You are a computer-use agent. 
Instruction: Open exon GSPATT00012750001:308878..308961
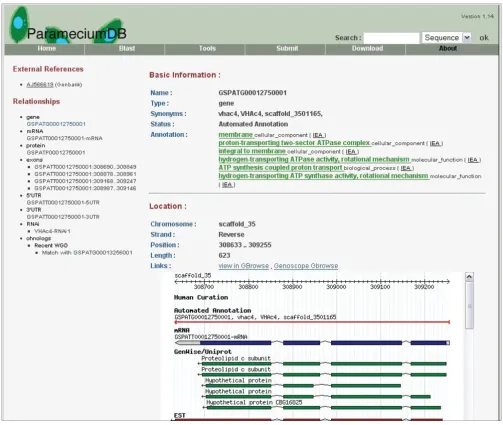point(85,174)
